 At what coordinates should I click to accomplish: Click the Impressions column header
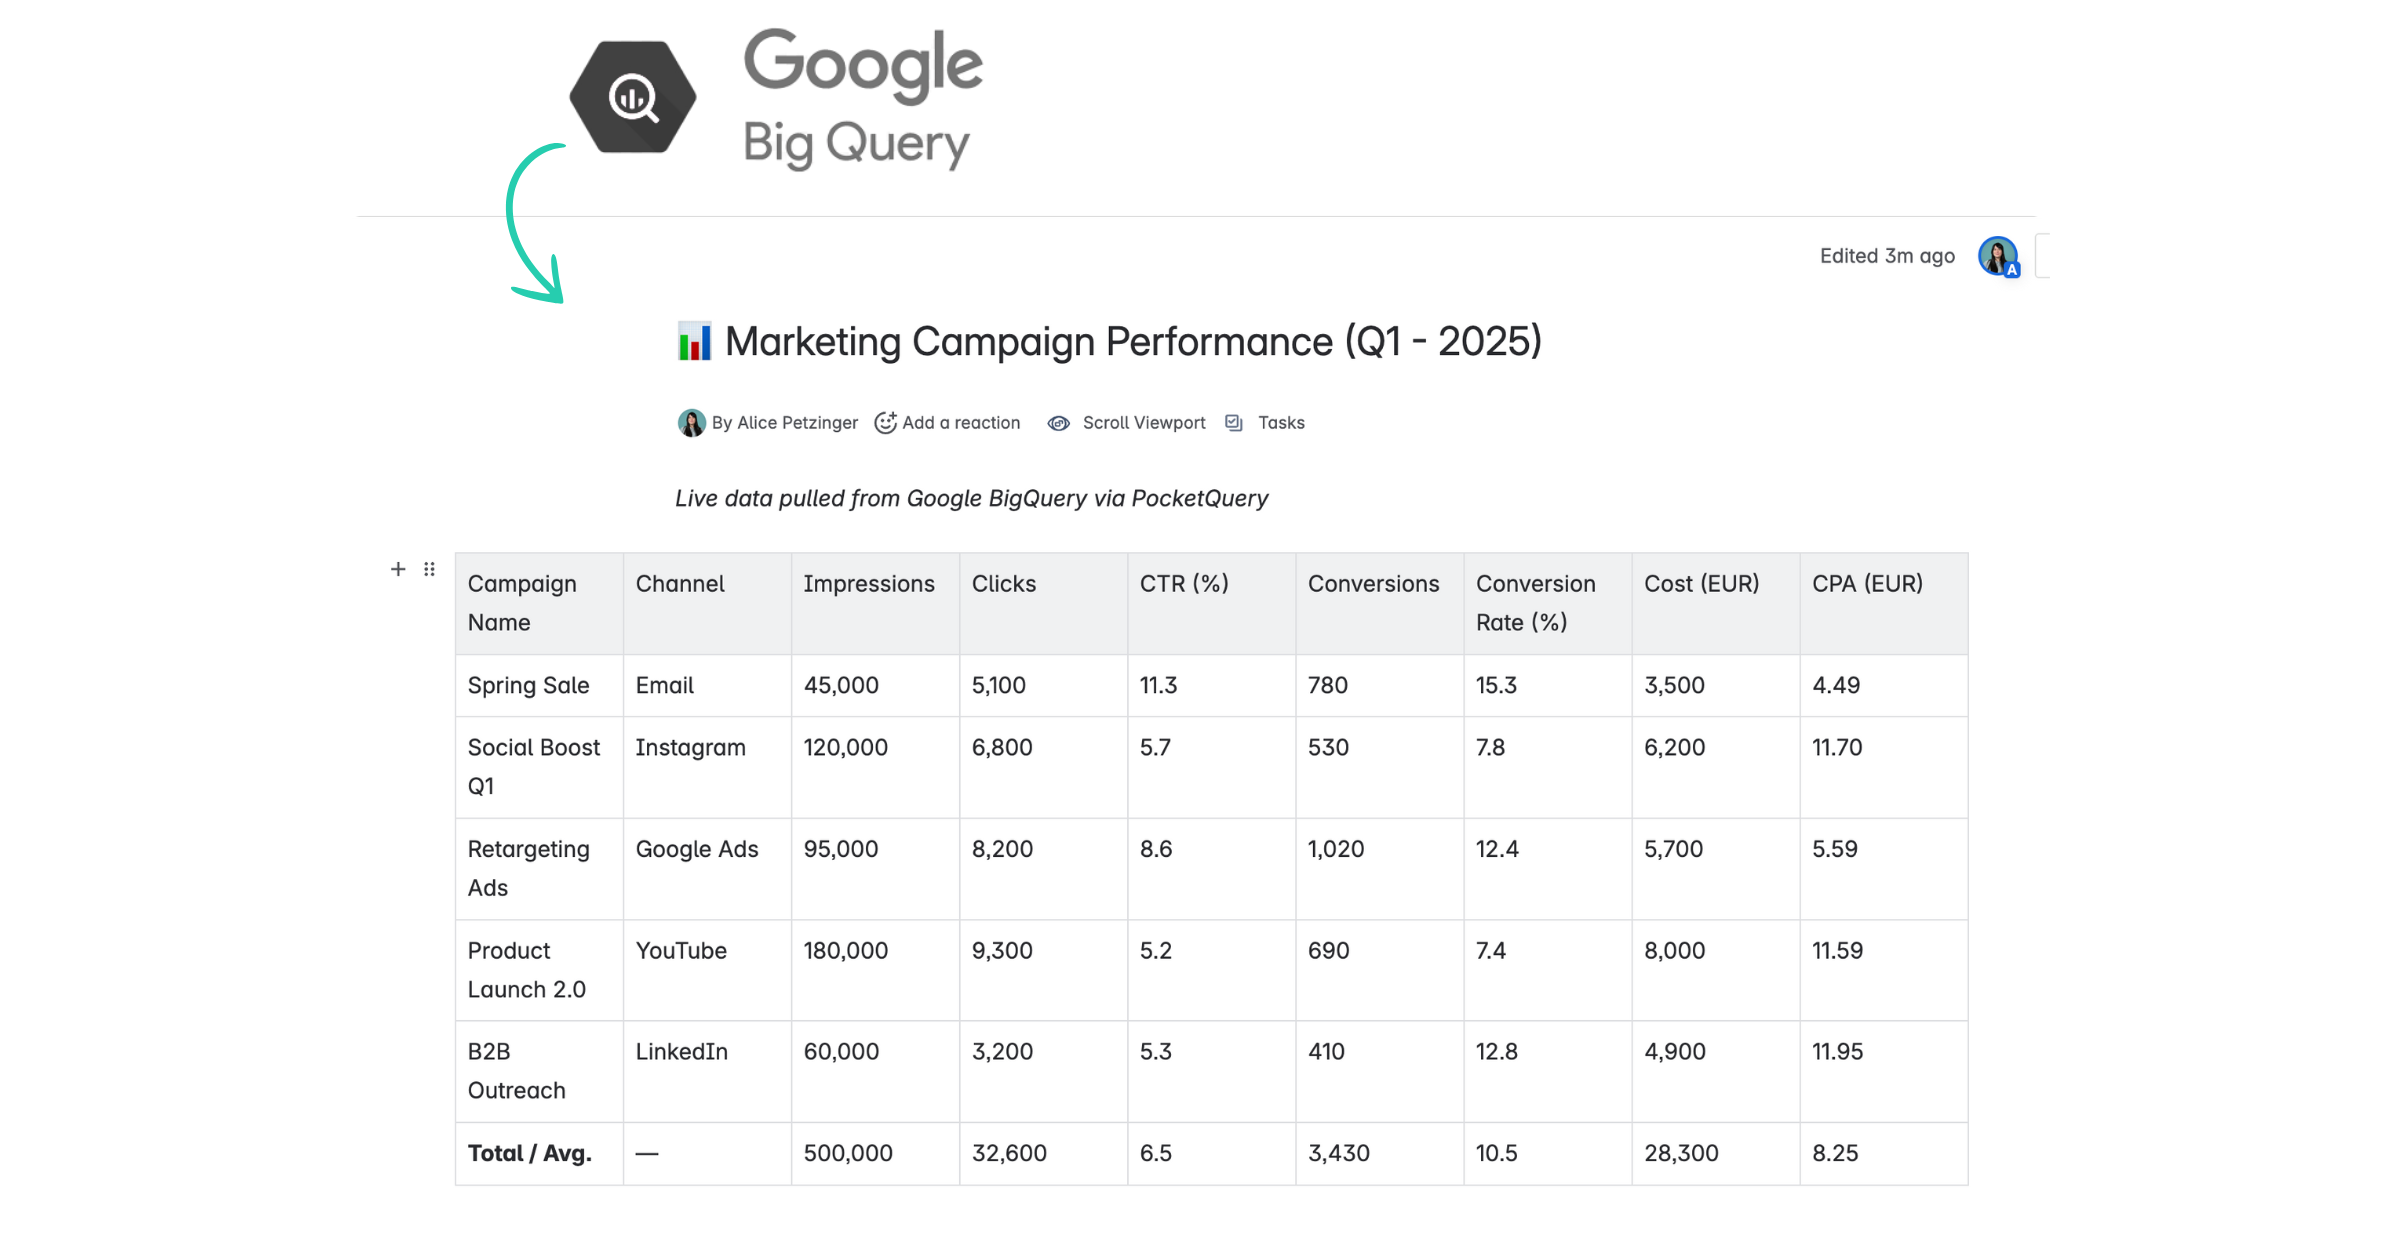tap(875, 604)
